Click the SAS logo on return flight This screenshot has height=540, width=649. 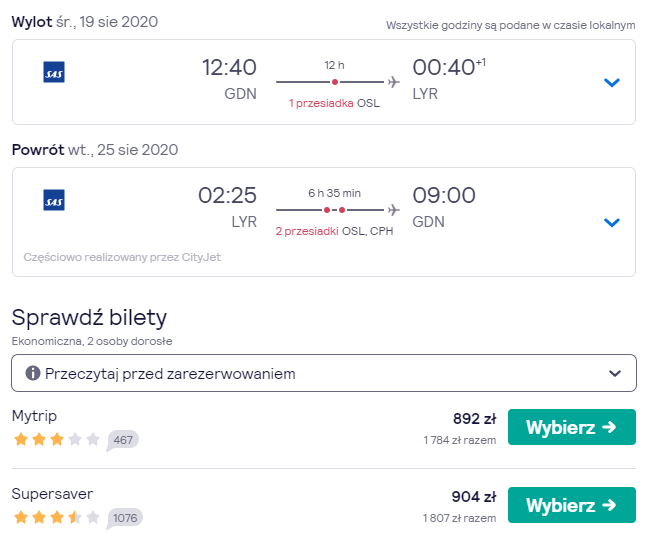pos(54,200)
